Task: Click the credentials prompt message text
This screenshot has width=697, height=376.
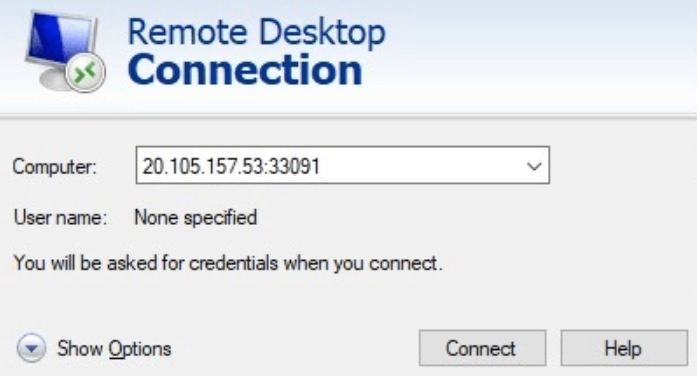Action: tap(228, 263)
